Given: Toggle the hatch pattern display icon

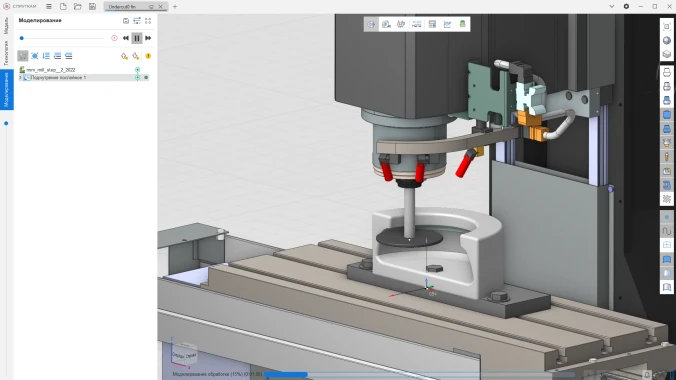Looking at the screenshot, I should pyautogui.click(x=667, y=199).
